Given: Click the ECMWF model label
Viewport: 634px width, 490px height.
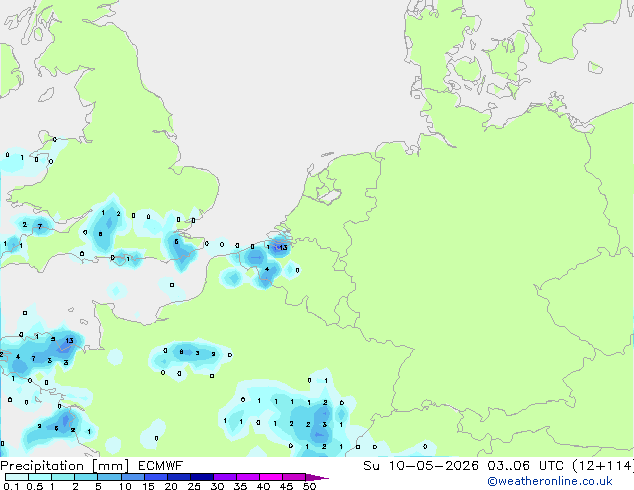Looking at the screenshot, I should click(x=161, y=466).
